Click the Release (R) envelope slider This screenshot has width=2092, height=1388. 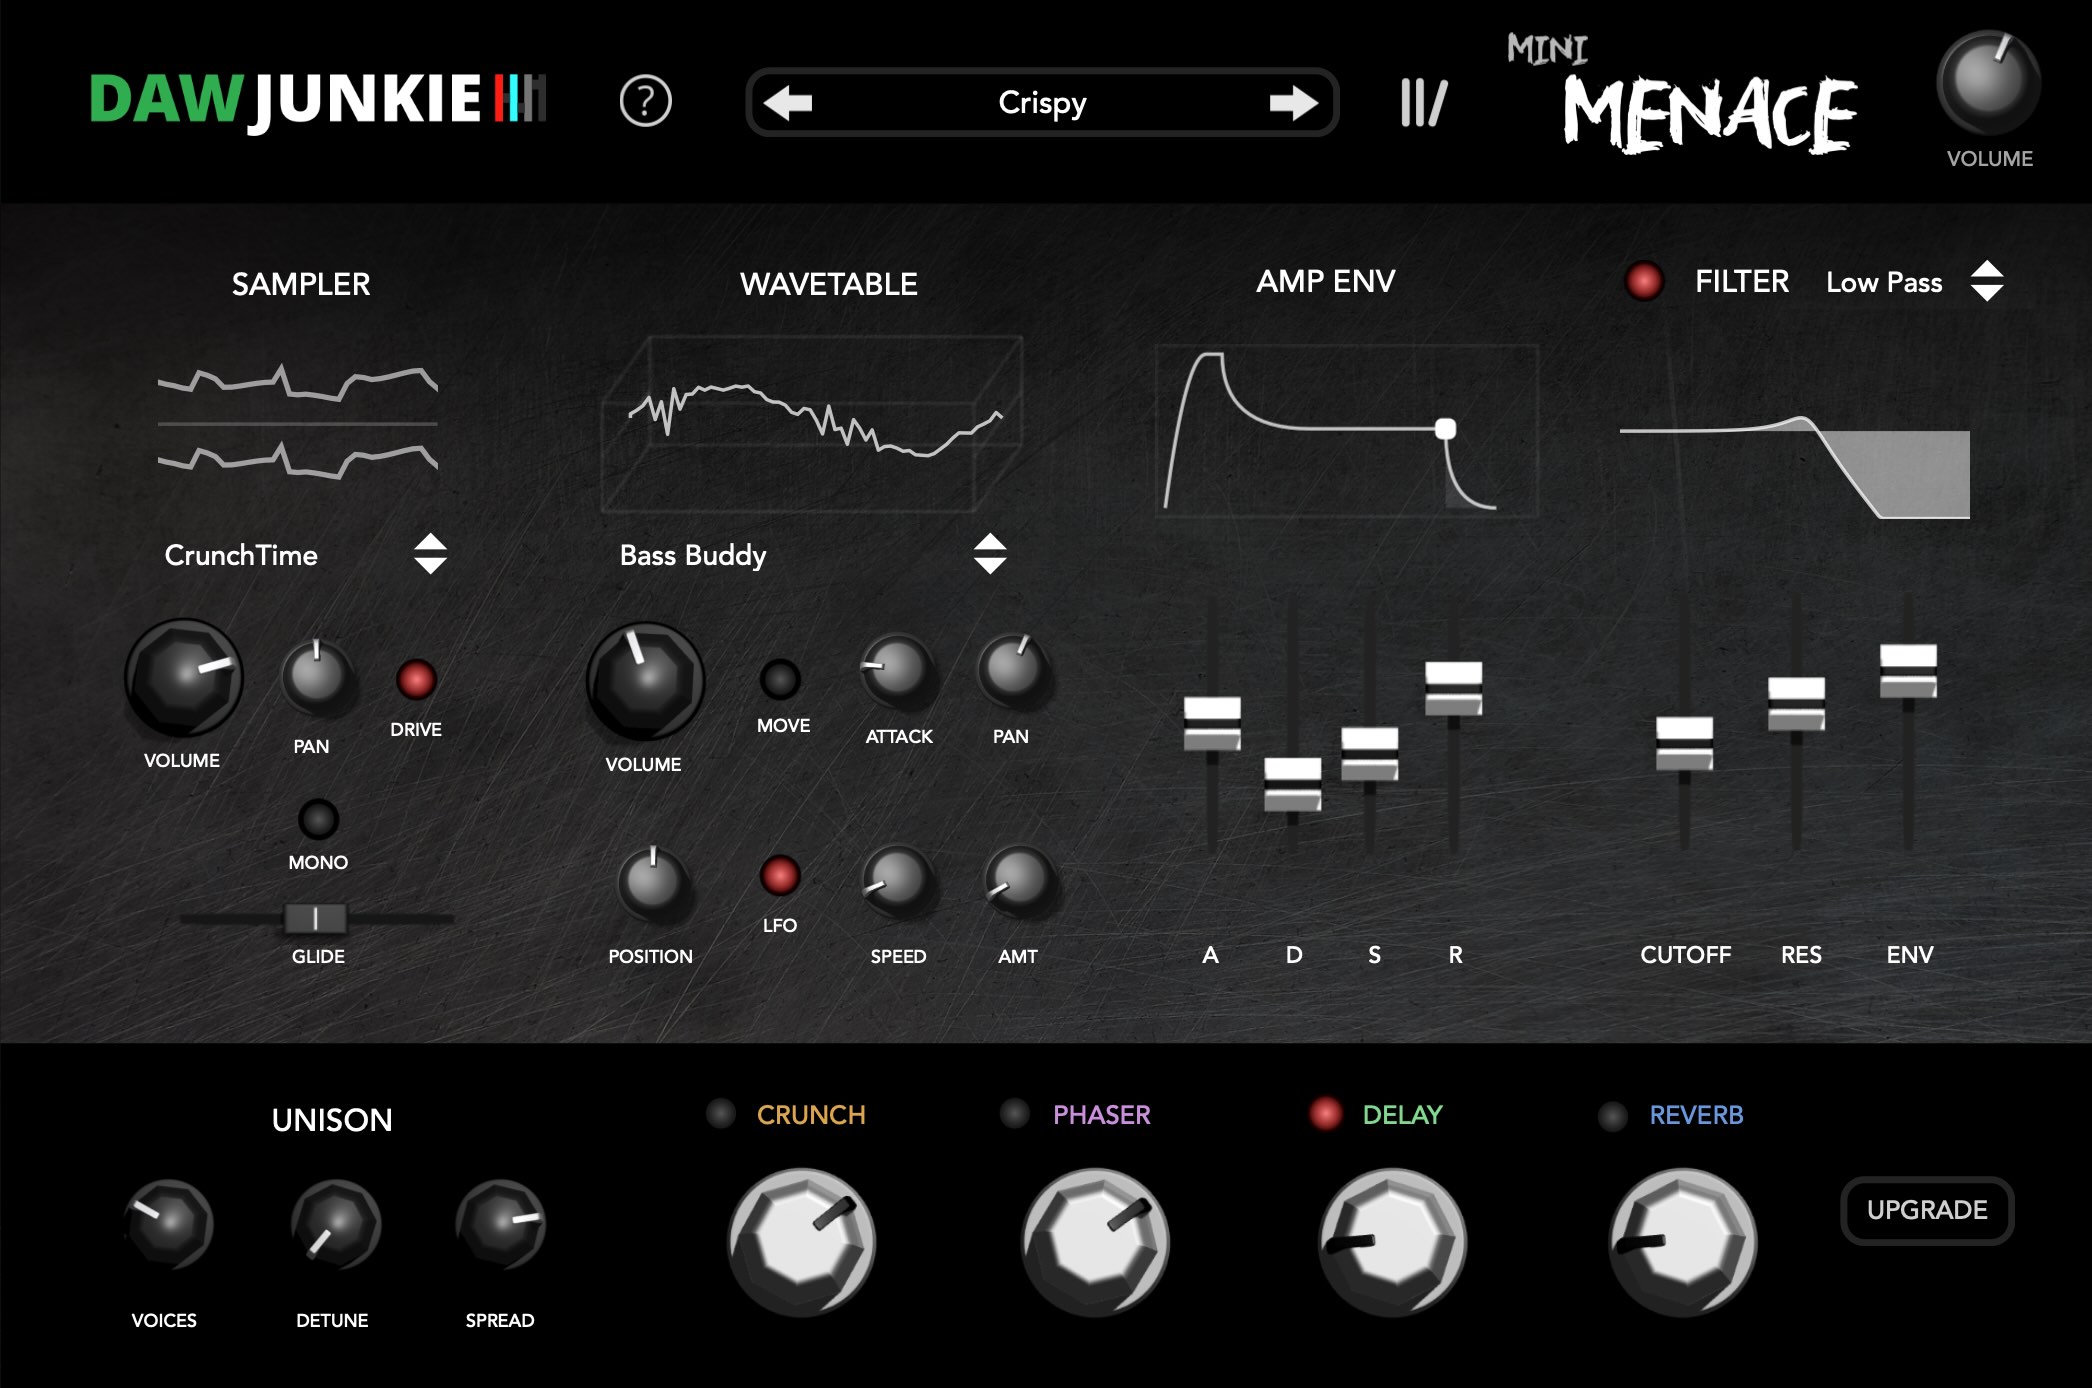[x=1453, y=688]
